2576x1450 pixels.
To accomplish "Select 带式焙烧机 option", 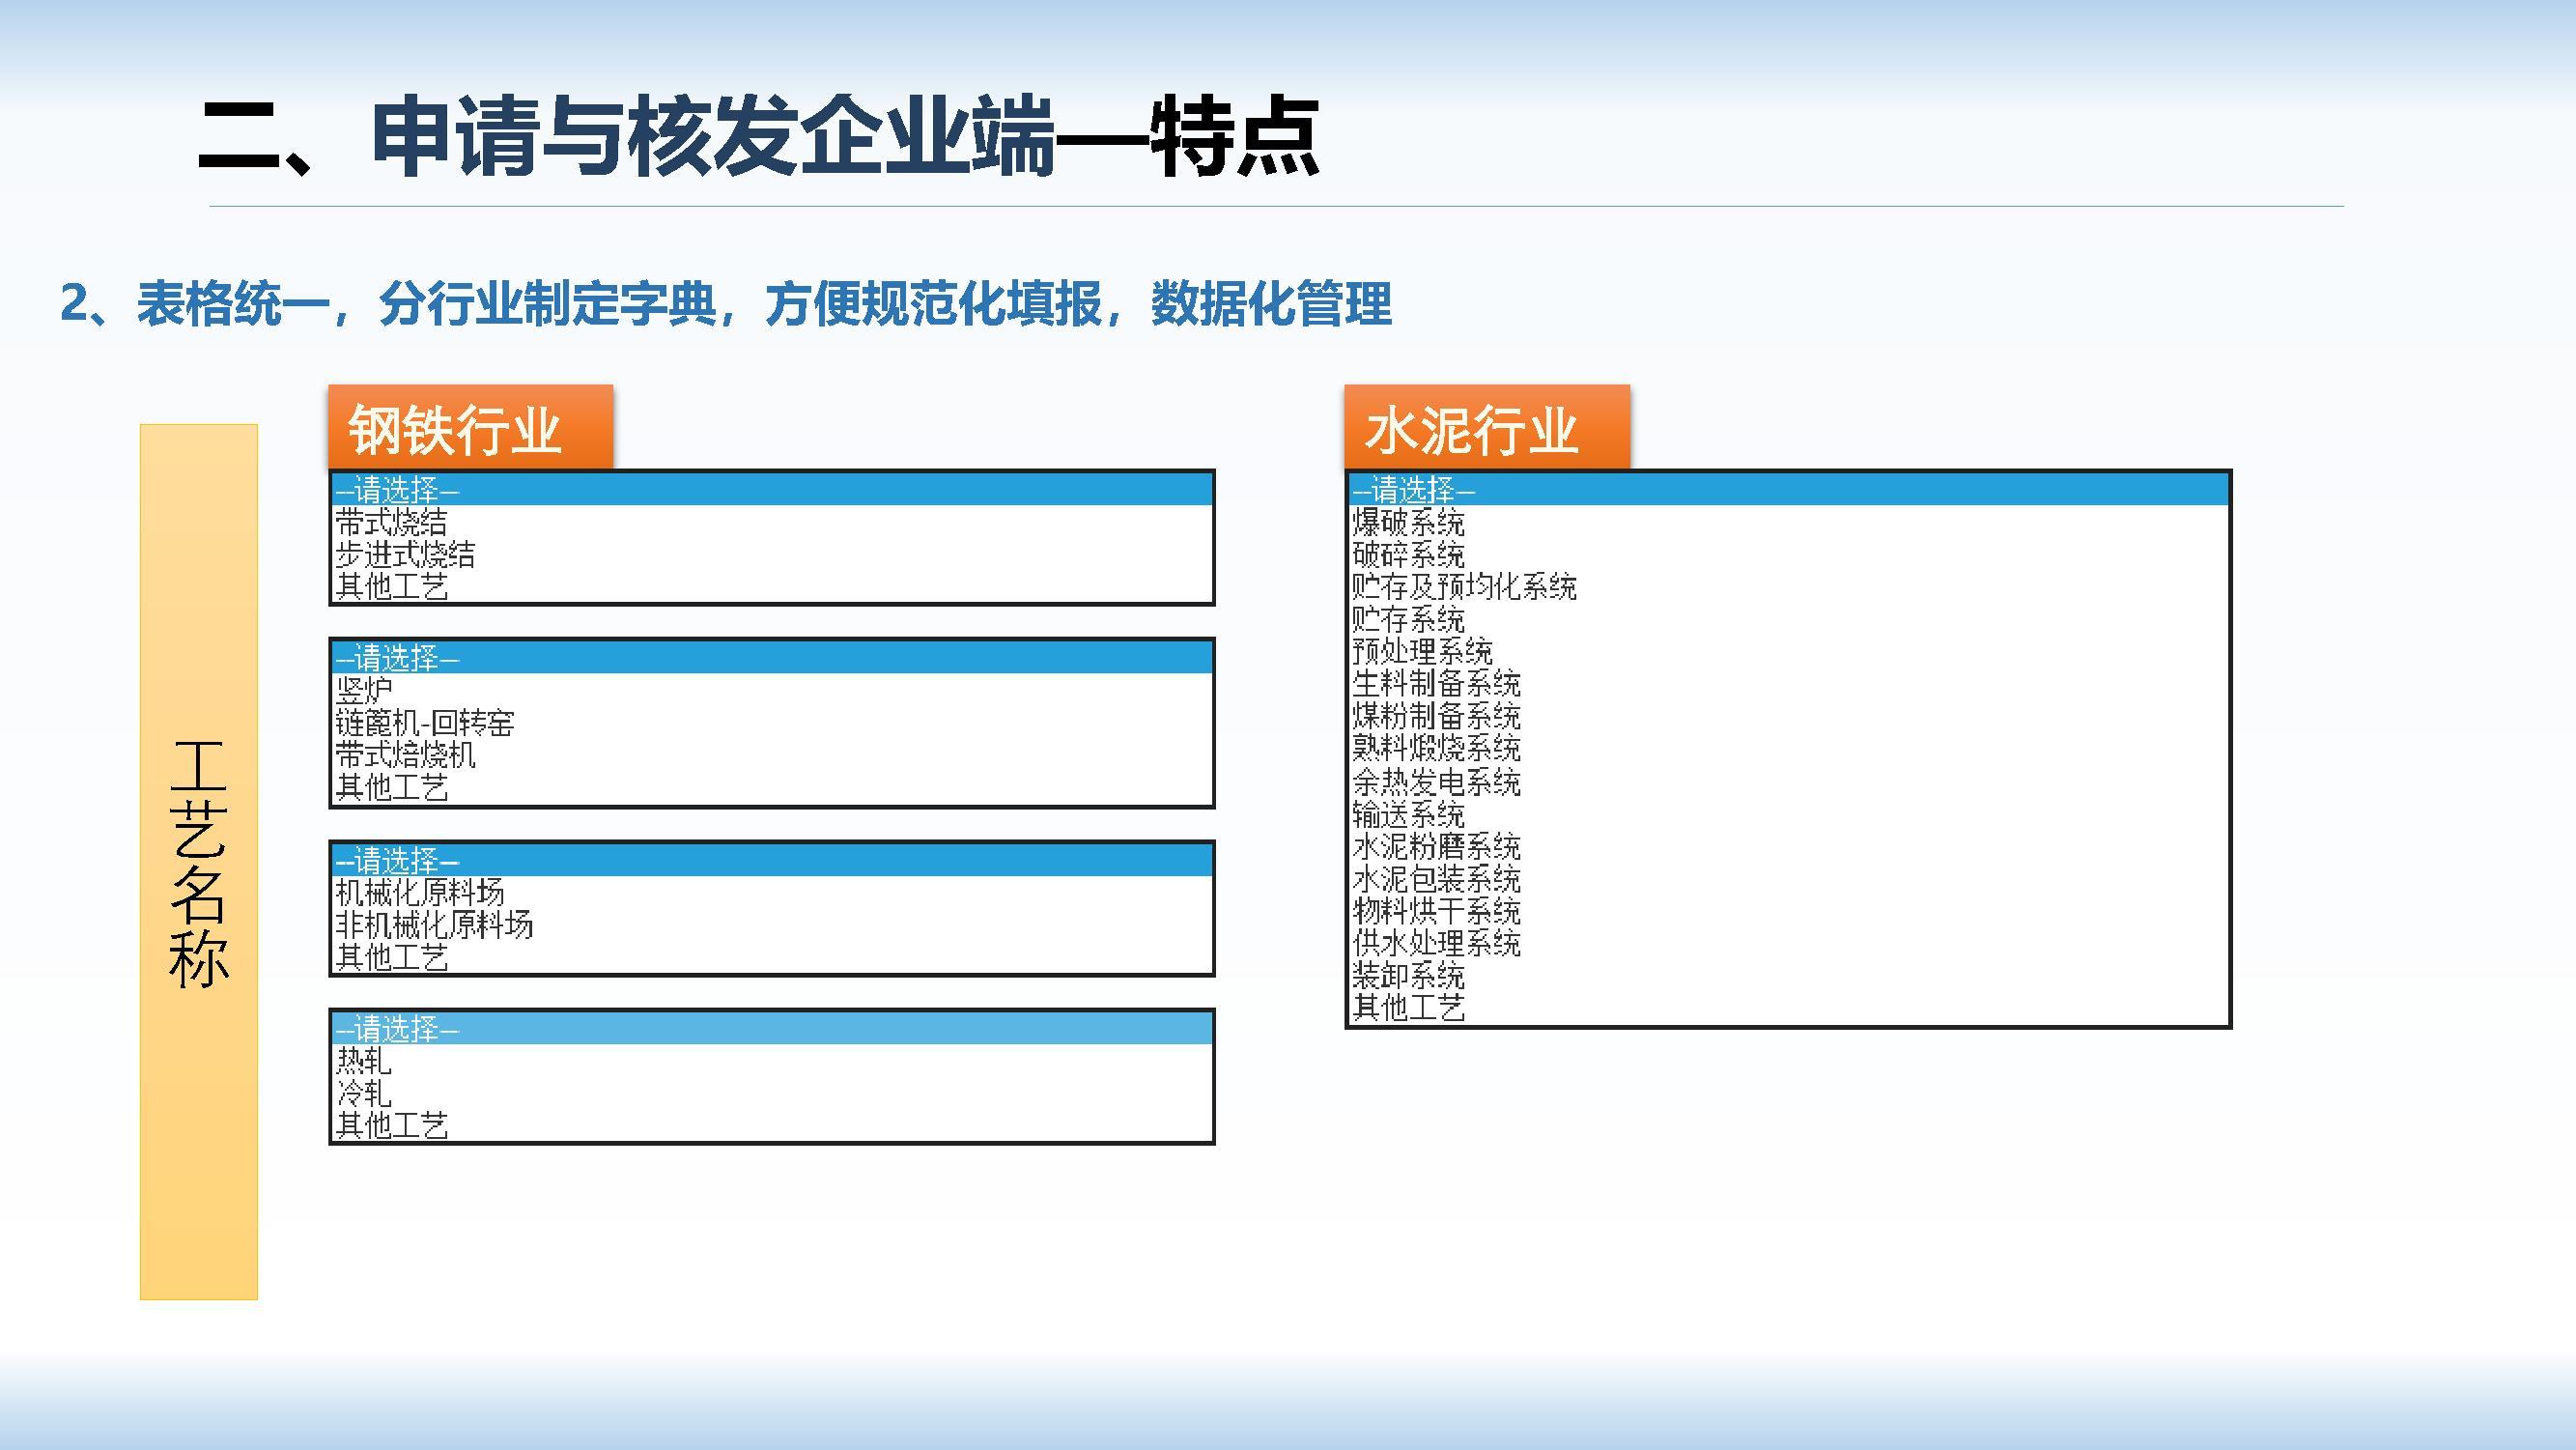I will 406,754.
